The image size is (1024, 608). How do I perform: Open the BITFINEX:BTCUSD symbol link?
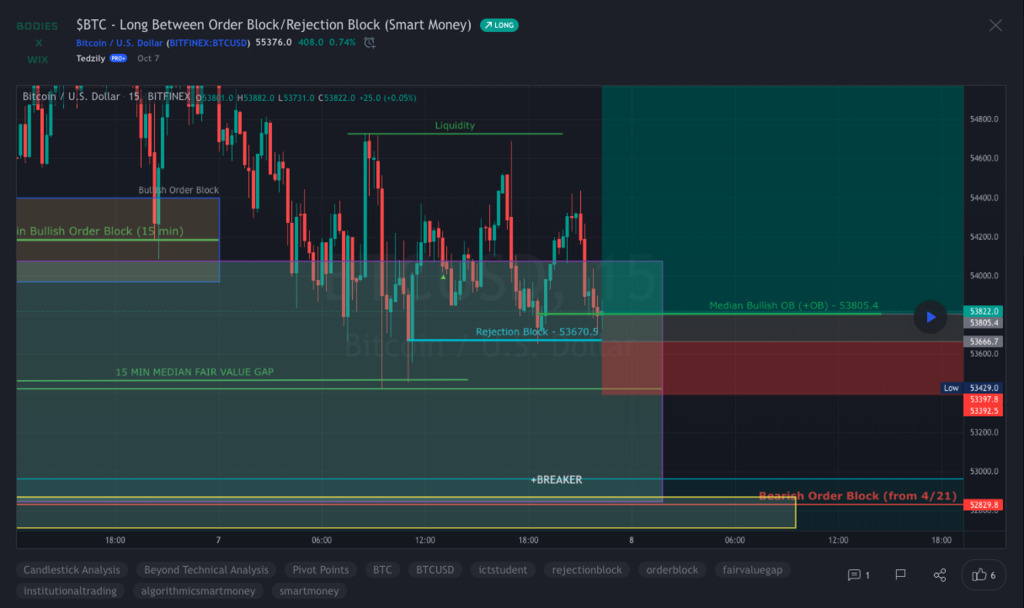pyautogui.click(x=209, y=43)
